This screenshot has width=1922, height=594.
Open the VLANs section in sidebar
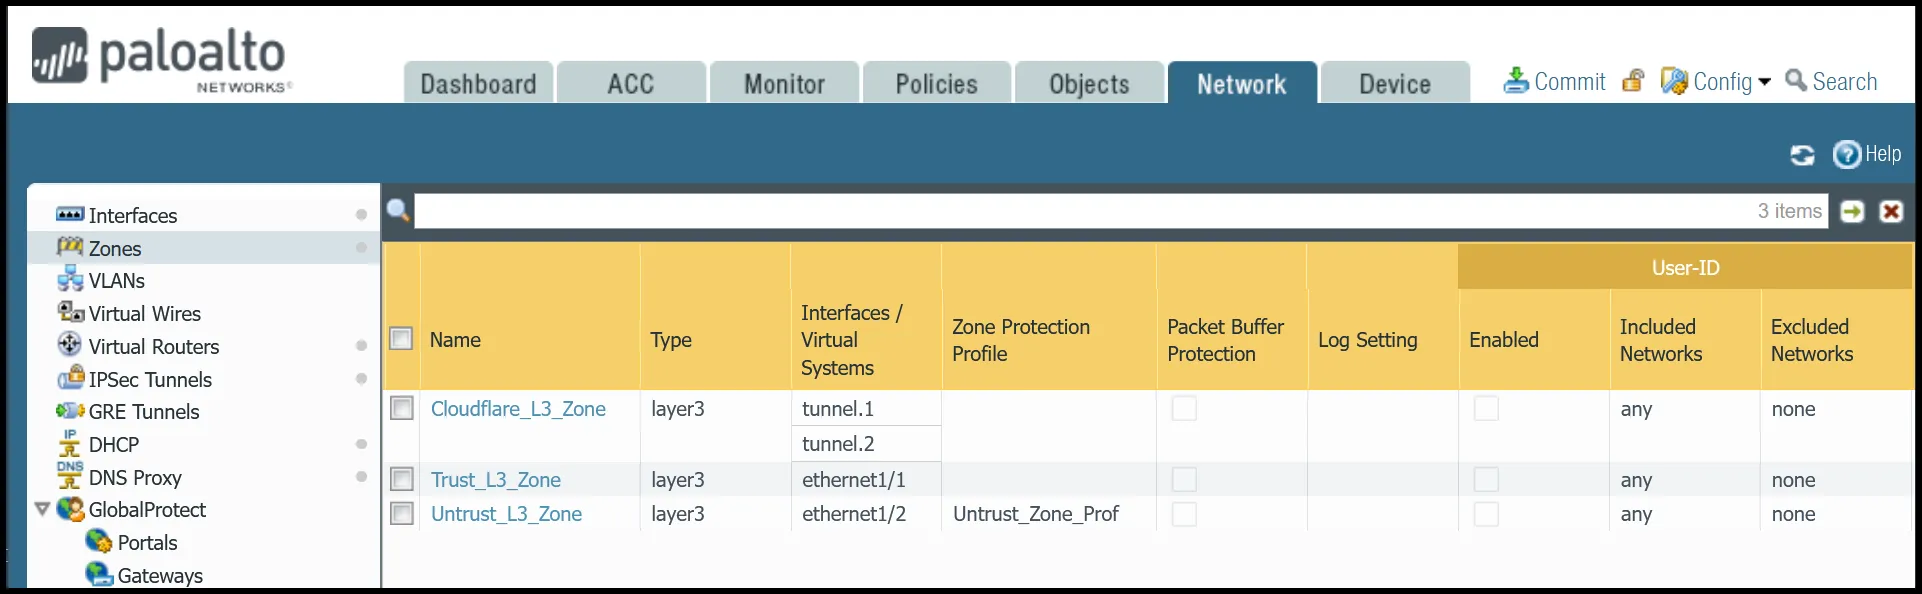click(70, 281)
